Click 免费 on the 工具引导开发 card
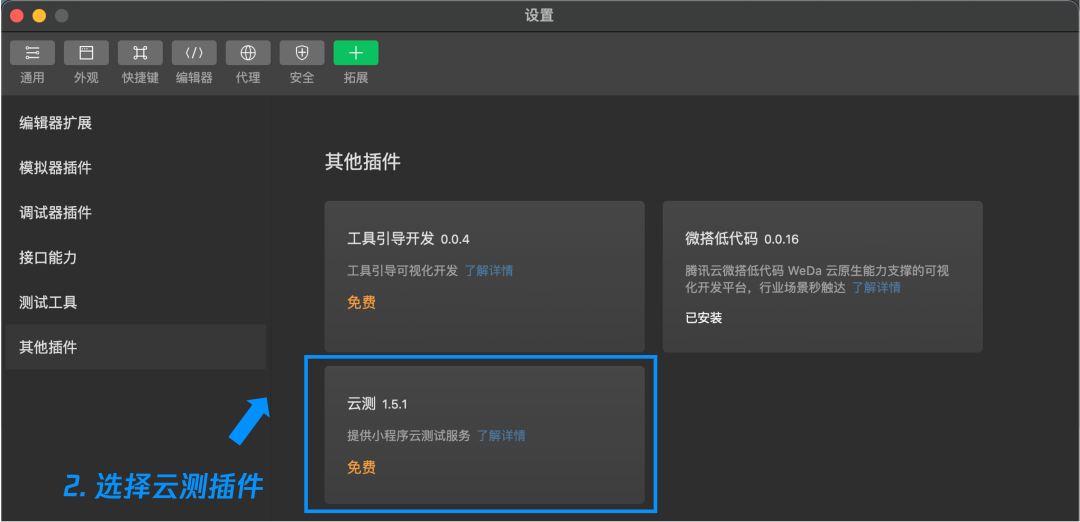 (362, 302)
